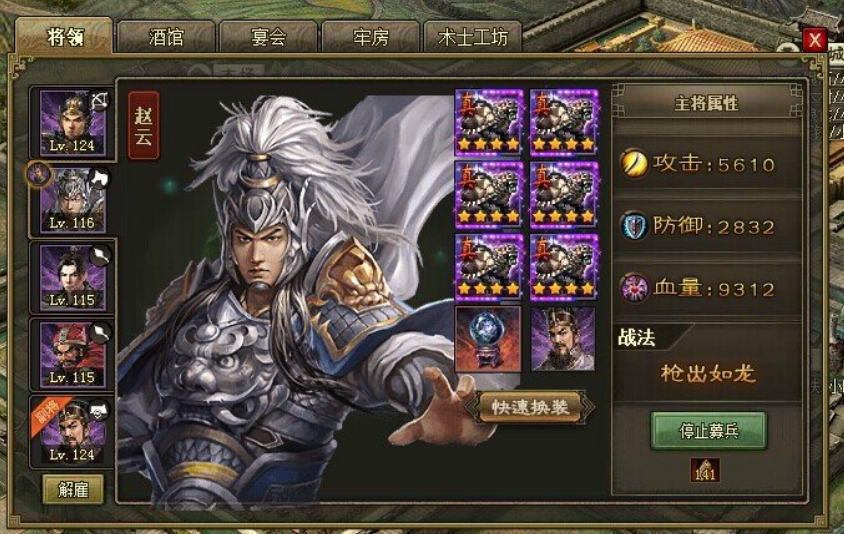The width and height of the screenshot is (844, 534).
Task: Click the 解雇 dismiss button
Action: (73, 489)
